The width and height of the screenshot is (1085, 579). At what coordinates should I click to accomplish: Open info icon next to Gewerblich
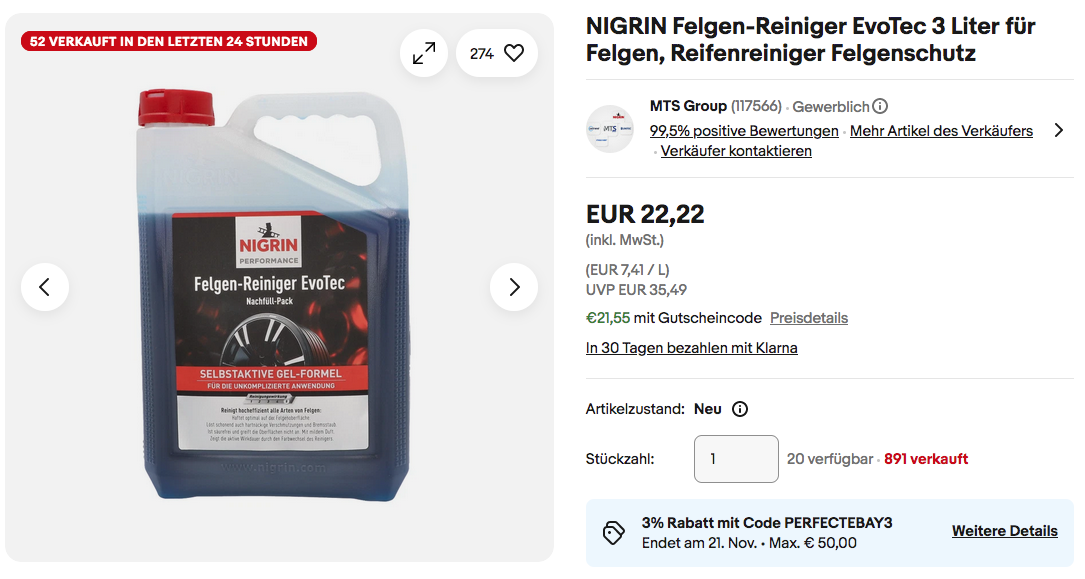[x=880, y=107]
